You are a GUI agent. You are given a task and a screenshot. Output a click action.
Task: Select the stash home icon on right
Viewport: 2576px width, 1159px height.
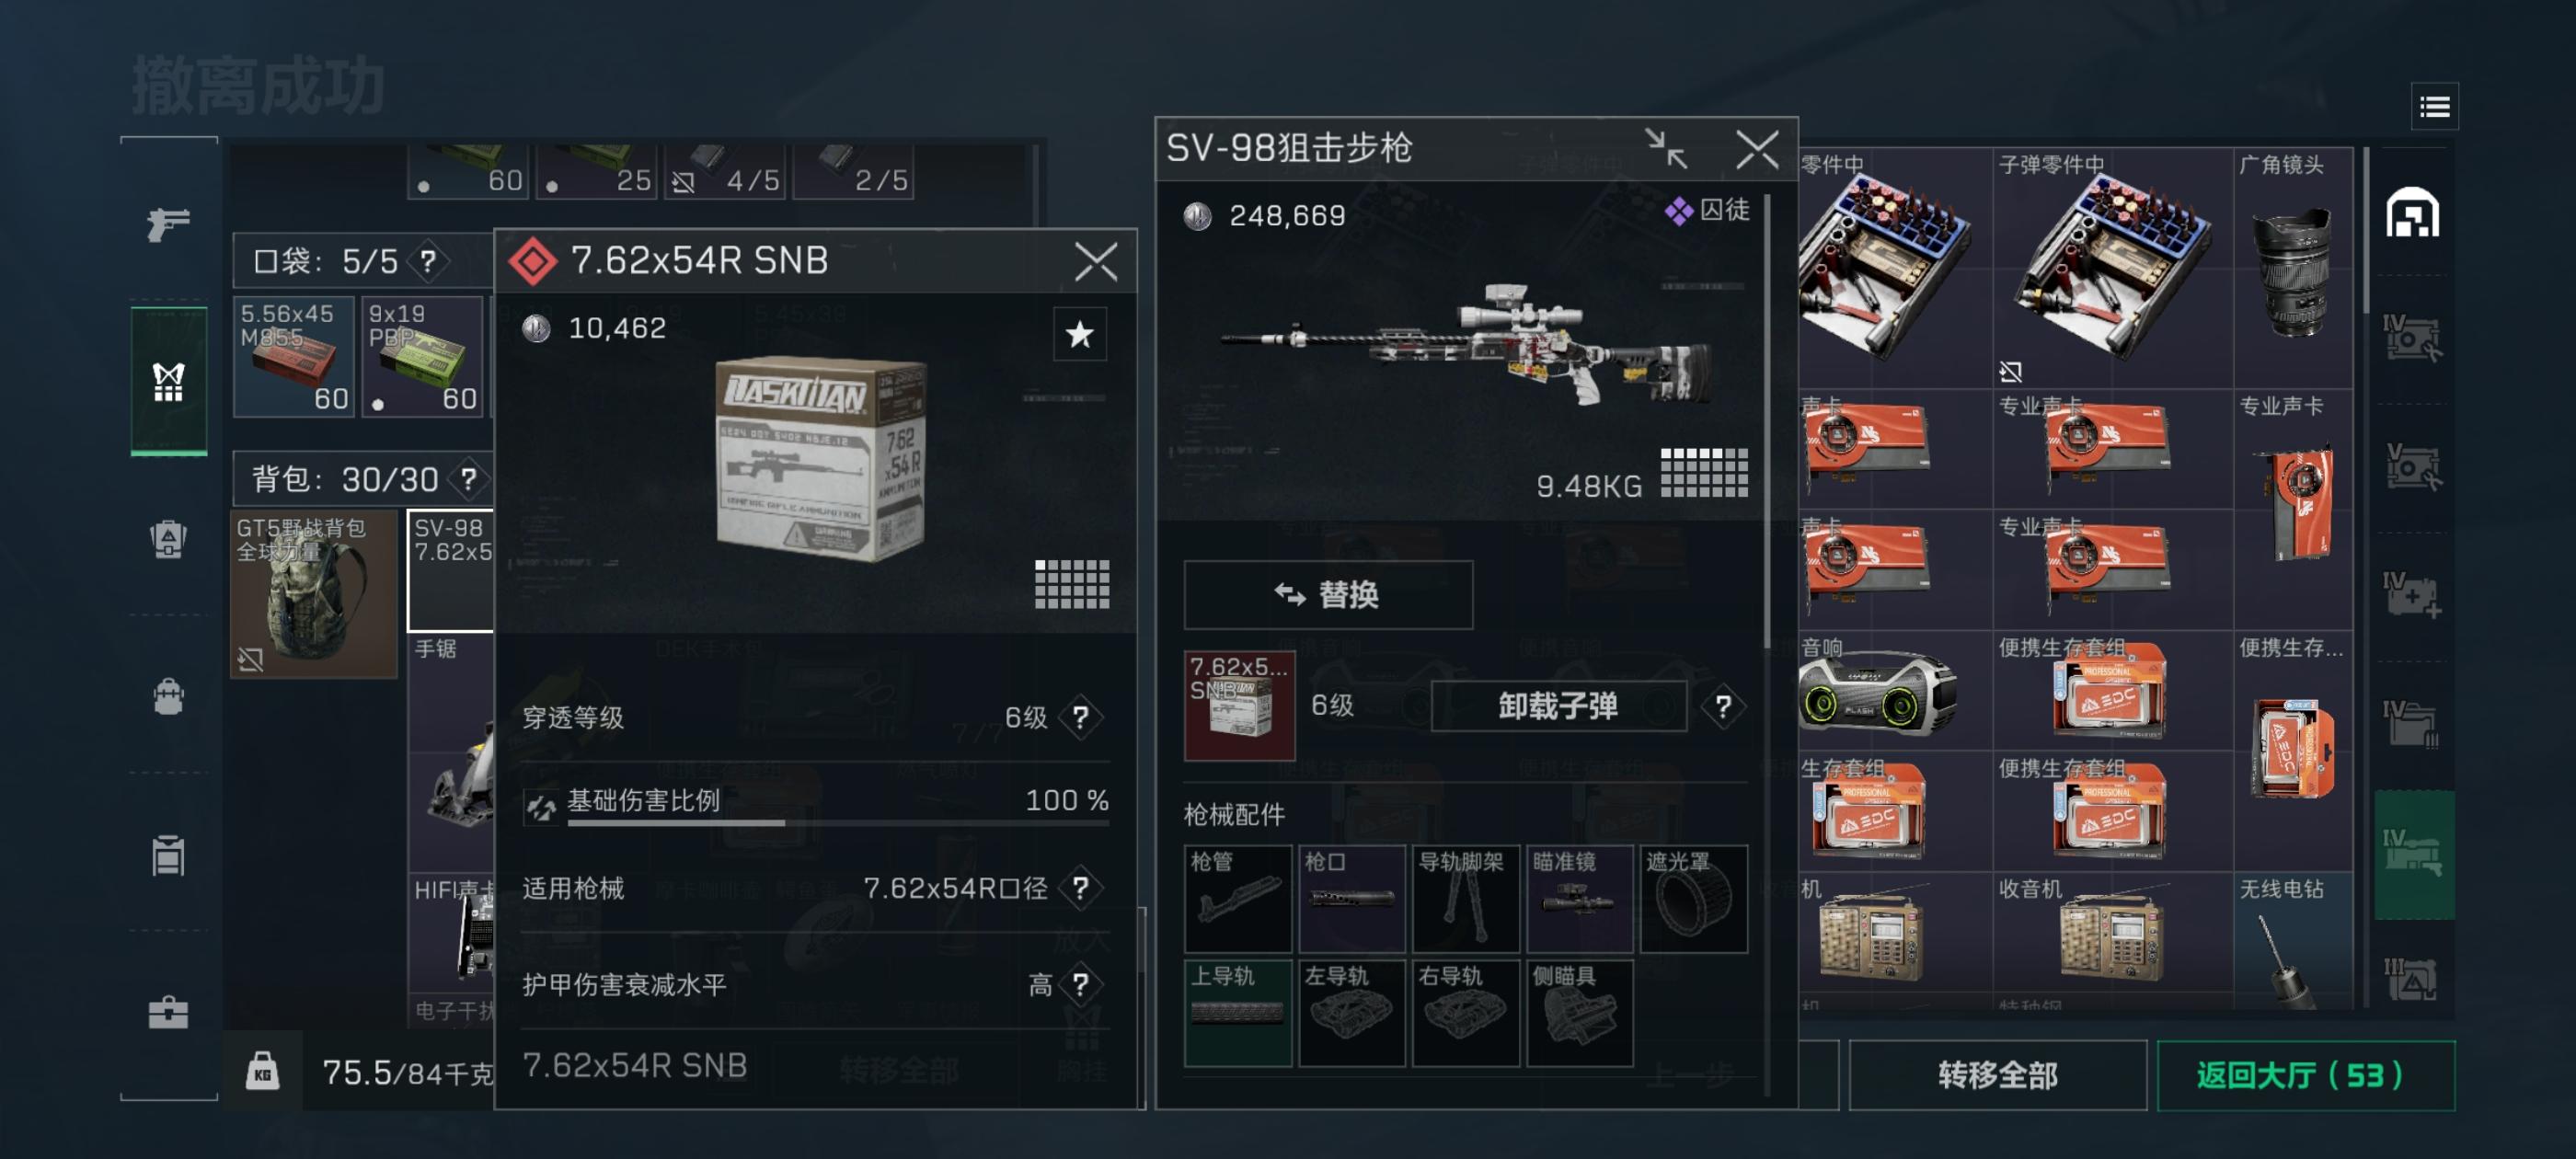[x=2412, y=213]
